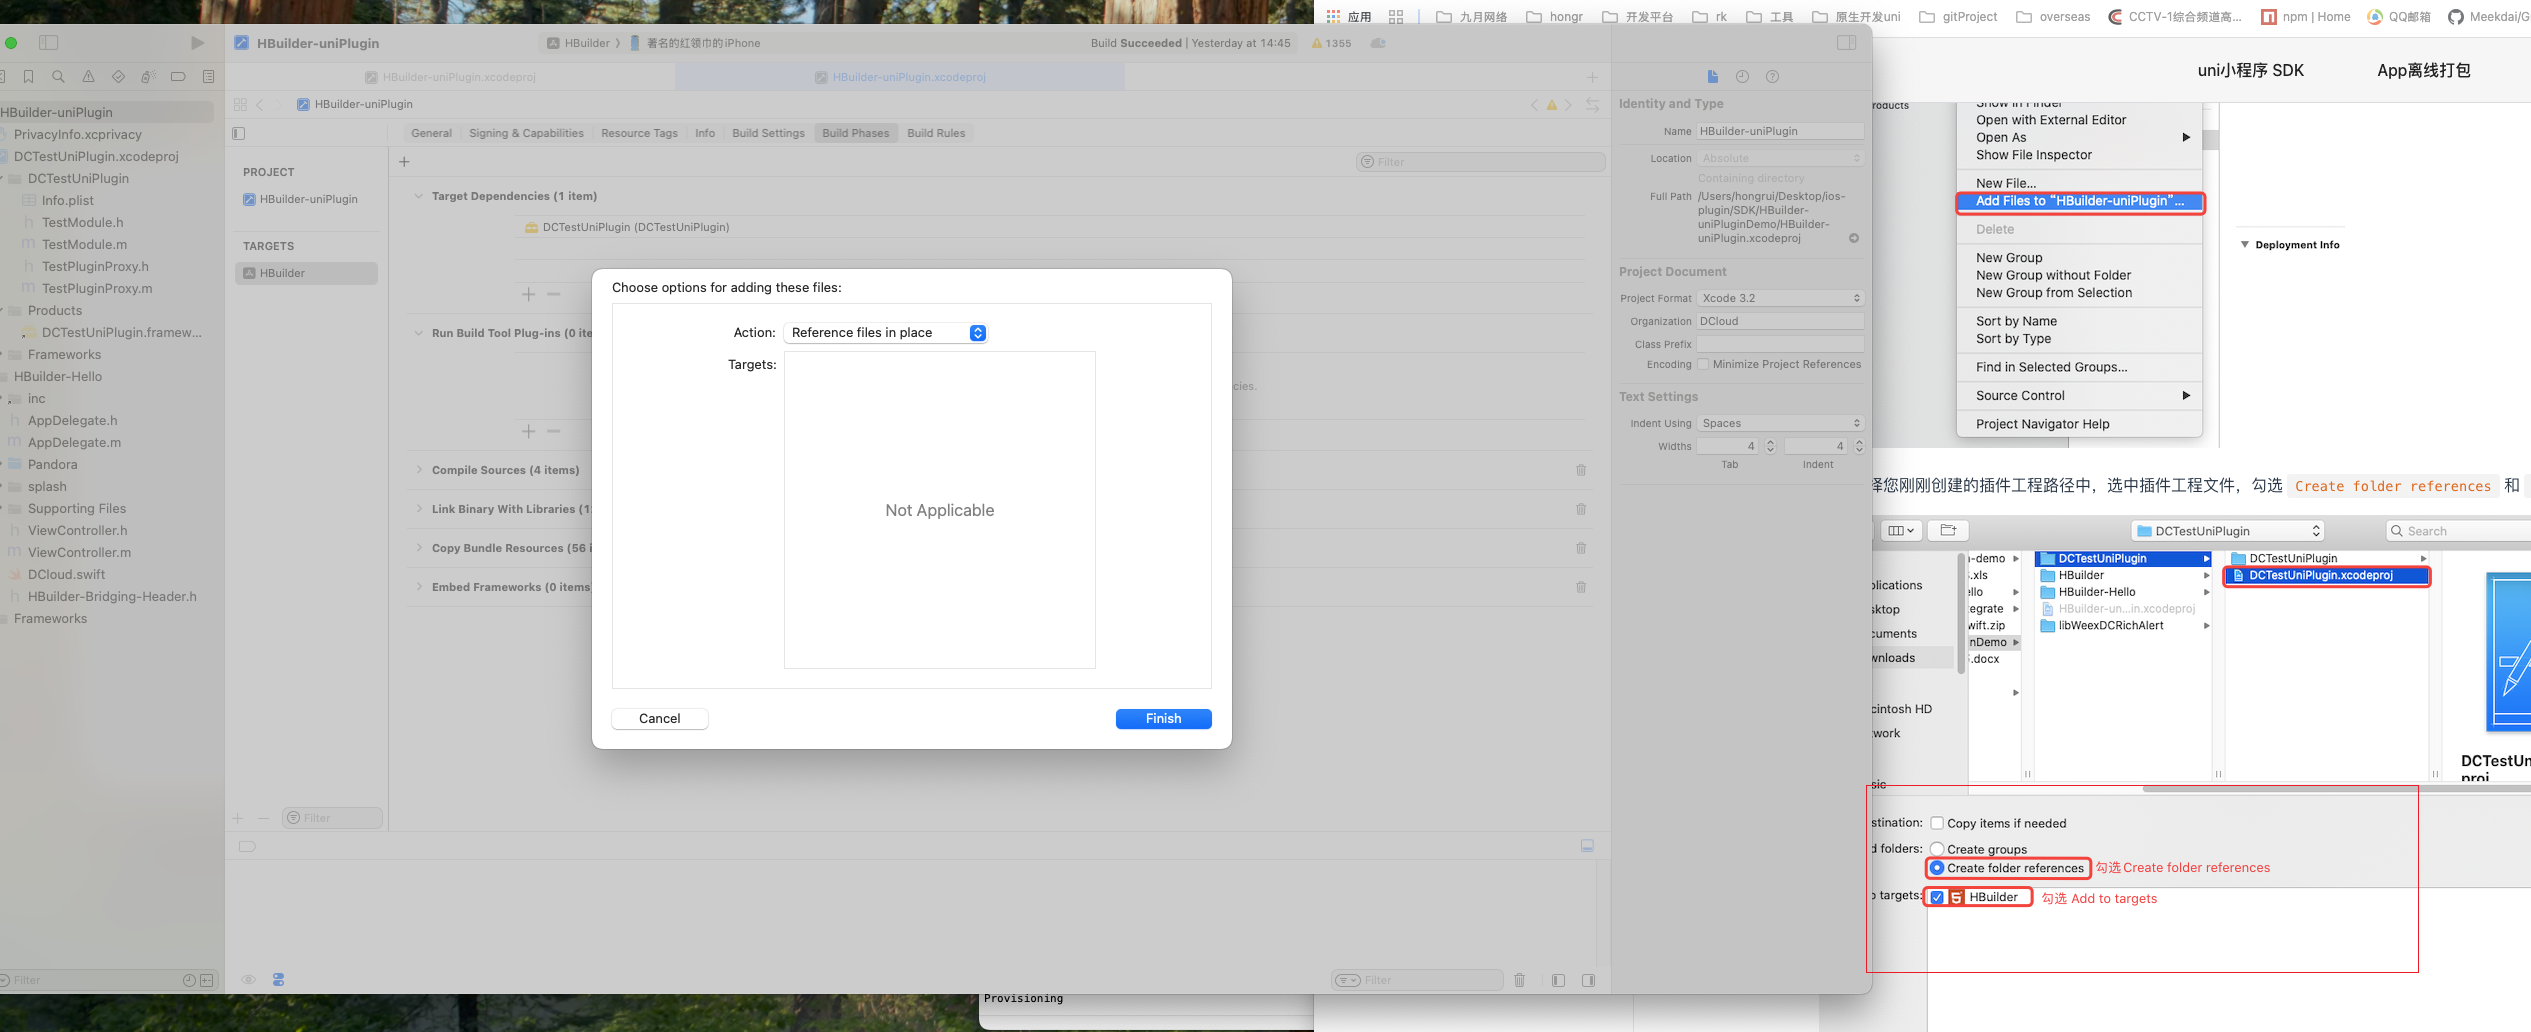
Task: Open the Bookmark navigator icon
Action: tap(28, 77)
